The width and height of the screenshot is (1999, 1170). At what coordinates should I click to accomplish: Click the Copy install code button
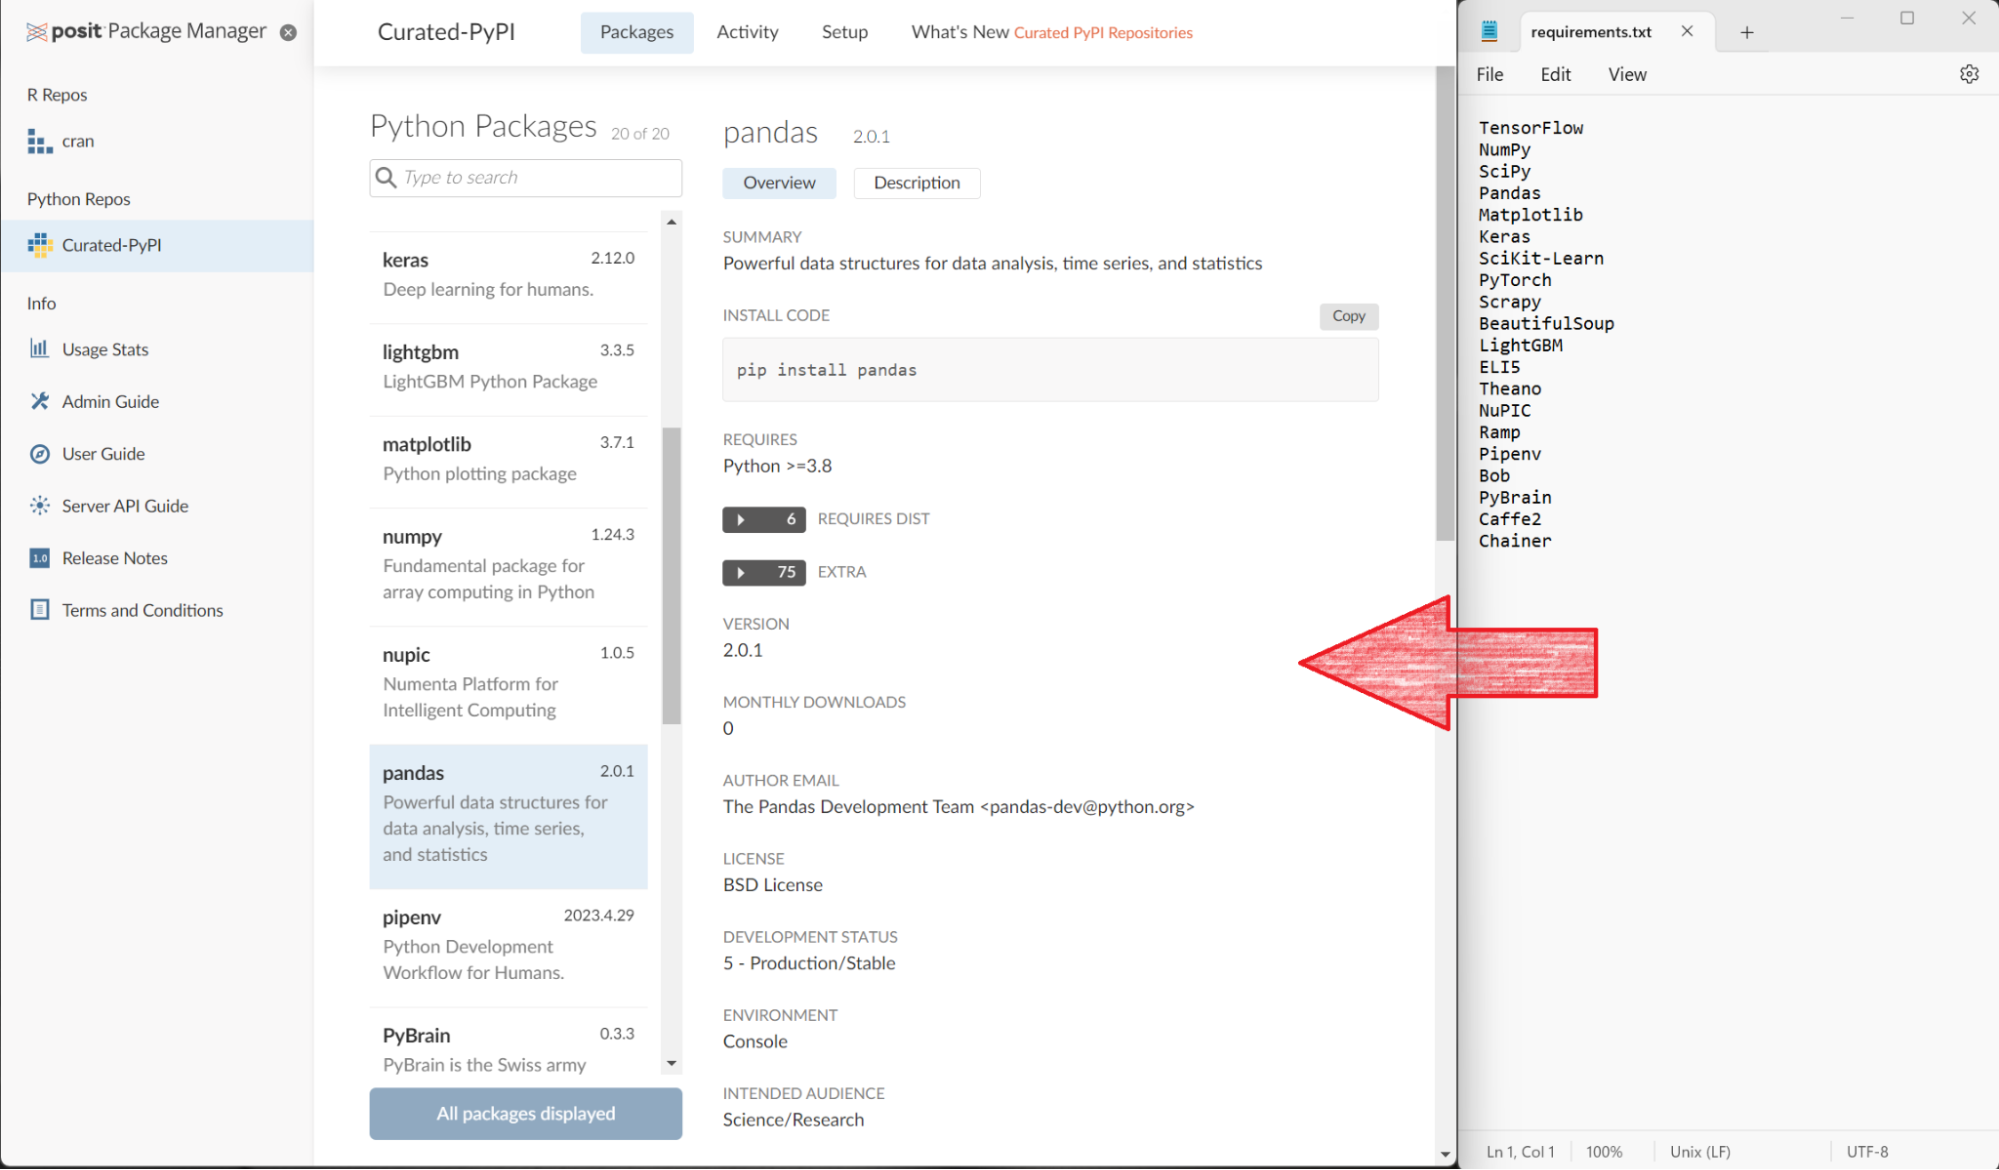[x=1346, y=315]
